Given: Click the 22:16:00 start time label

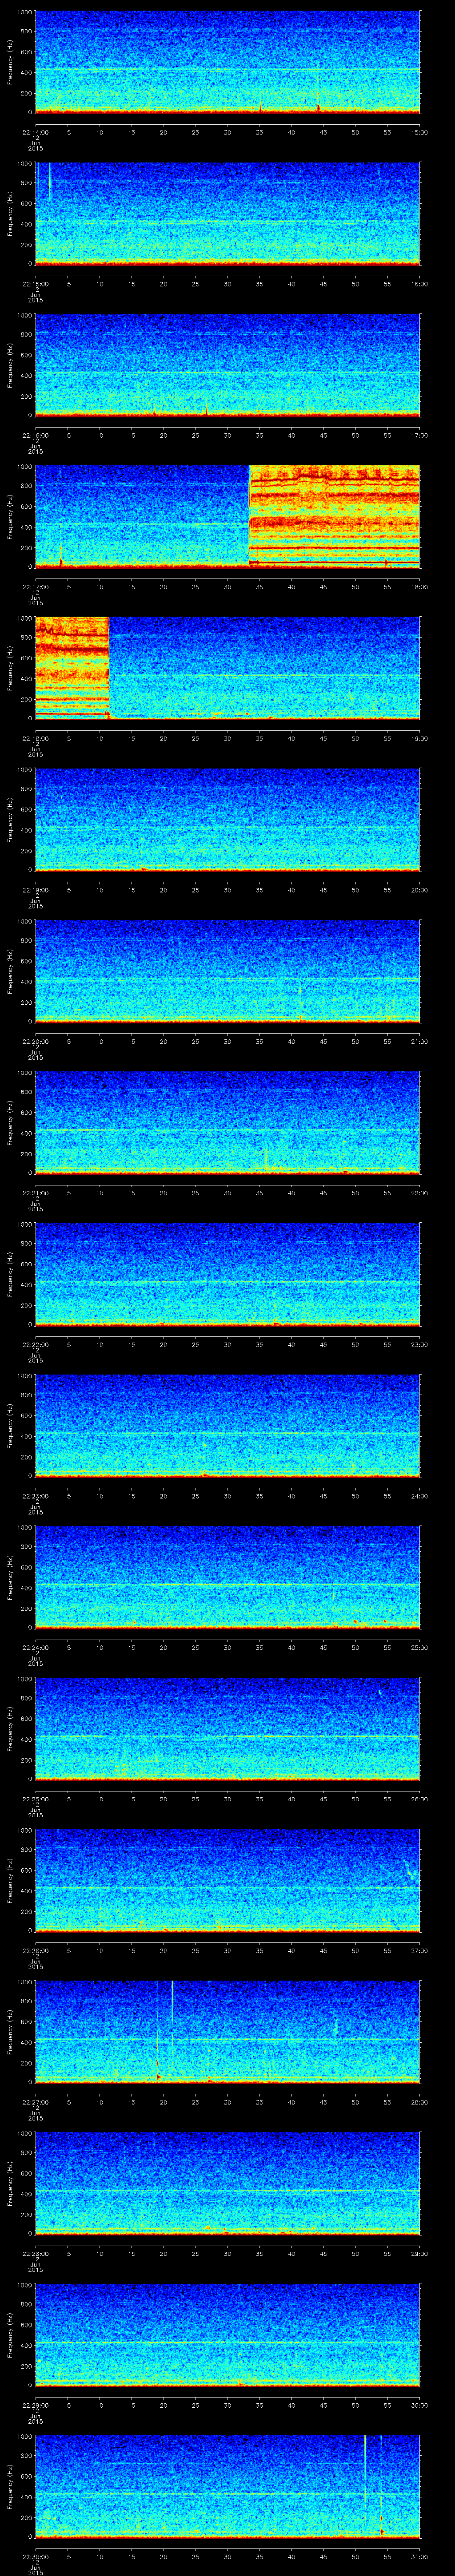Looking at the screenshot, I should pos(35,435).
